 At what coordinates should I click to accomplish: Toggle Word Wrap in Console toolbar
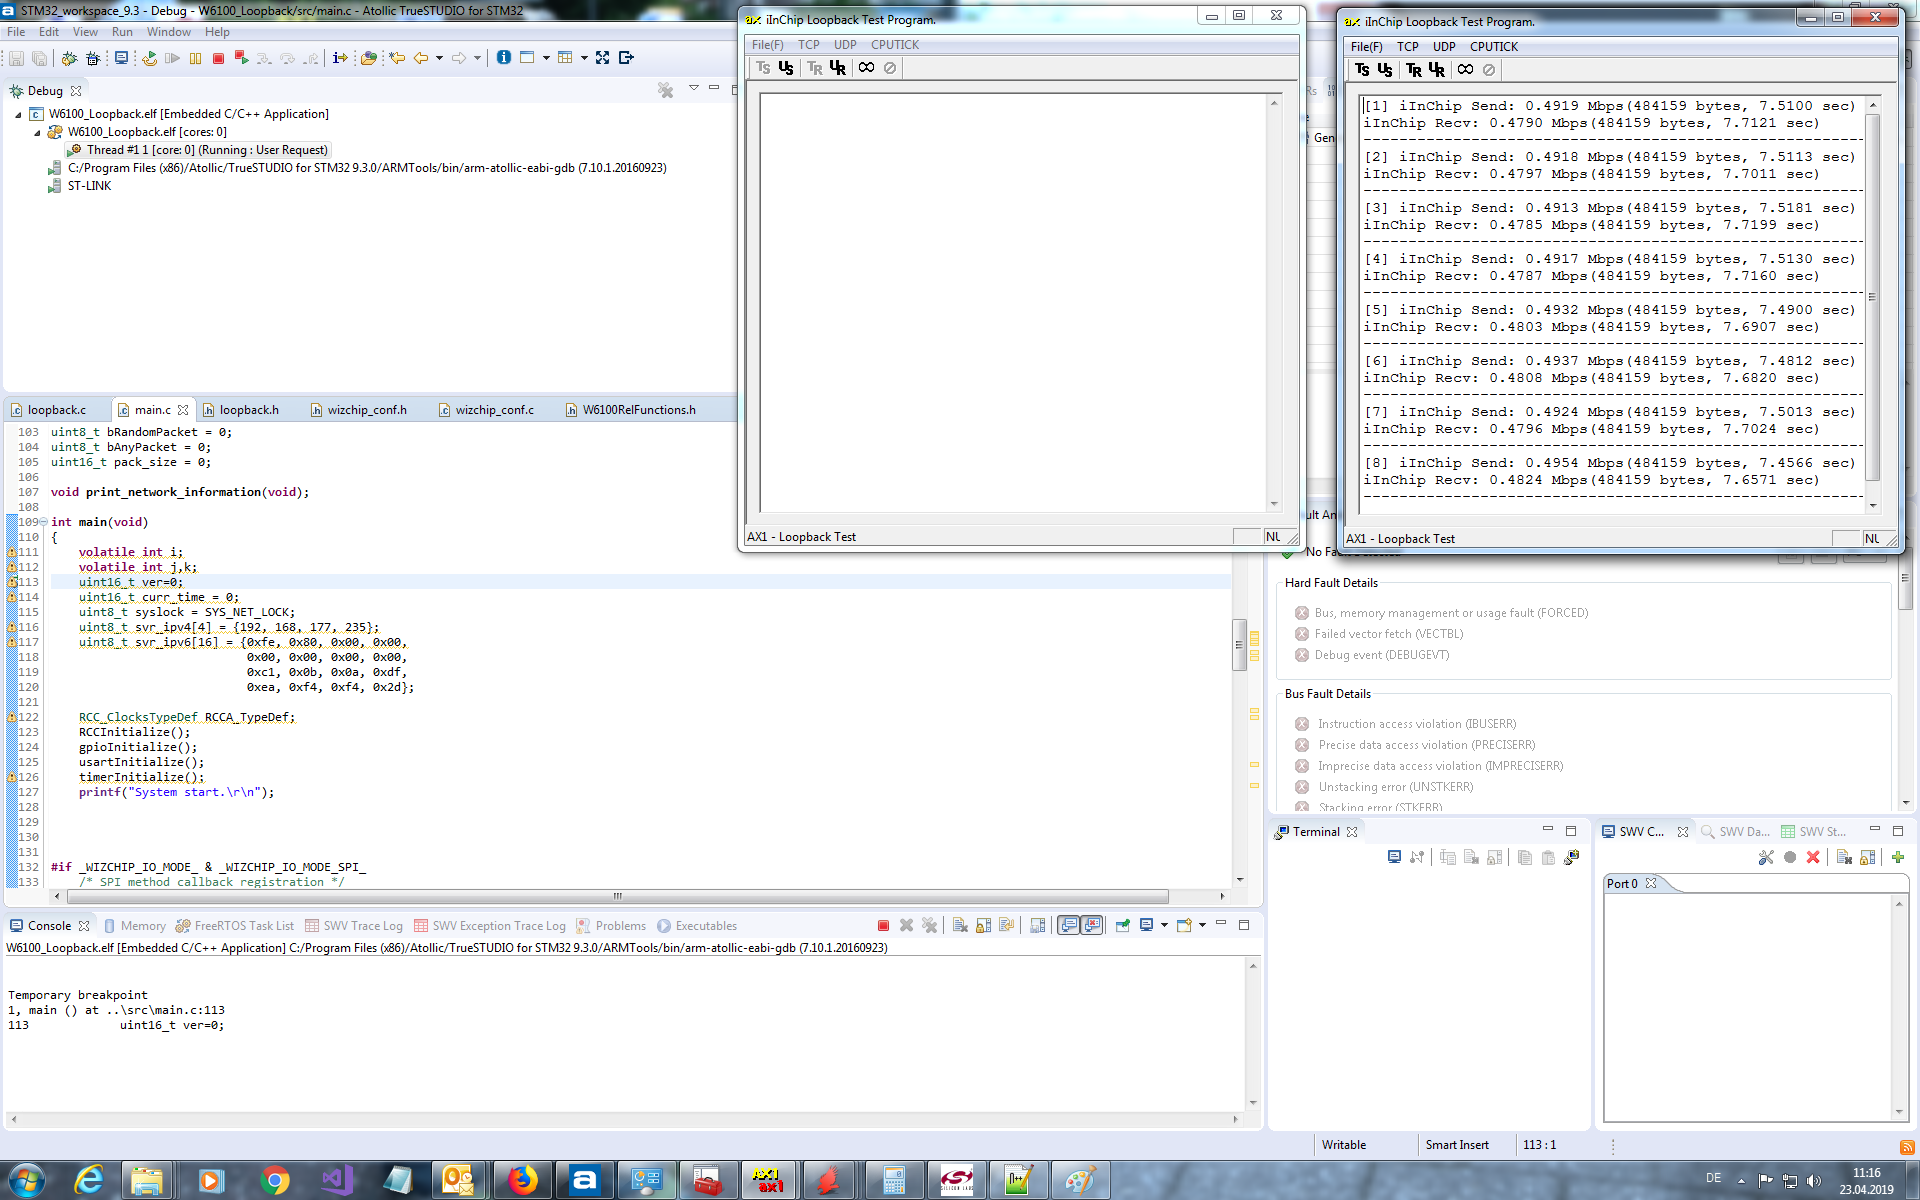(1006, 925)
